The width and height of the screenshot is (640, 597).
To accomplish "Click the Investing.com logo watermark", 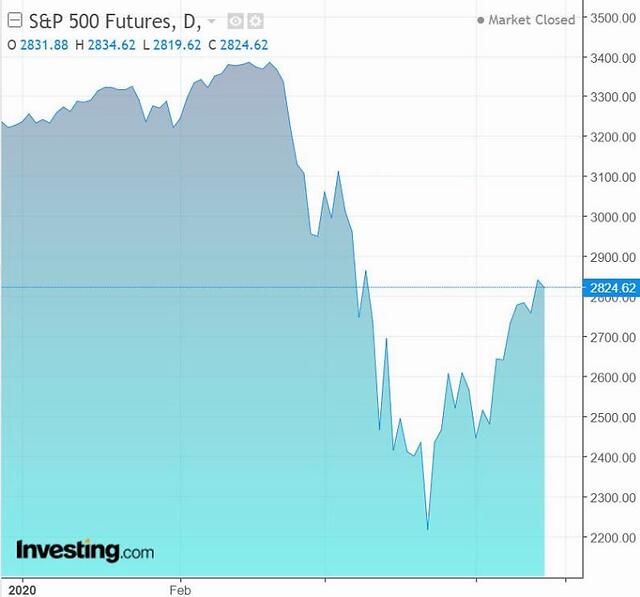I will click(85, 550).
